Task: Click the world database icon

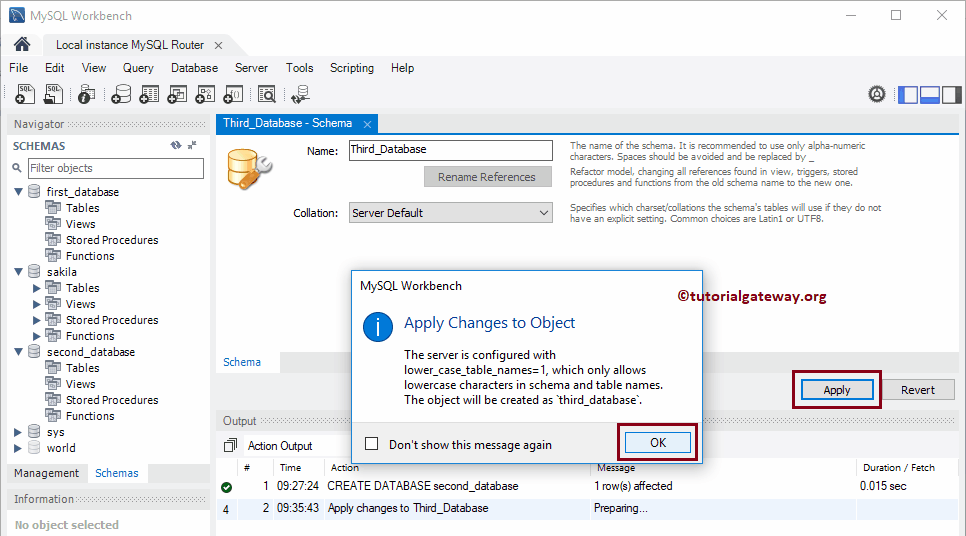Action: click(34, 448)
